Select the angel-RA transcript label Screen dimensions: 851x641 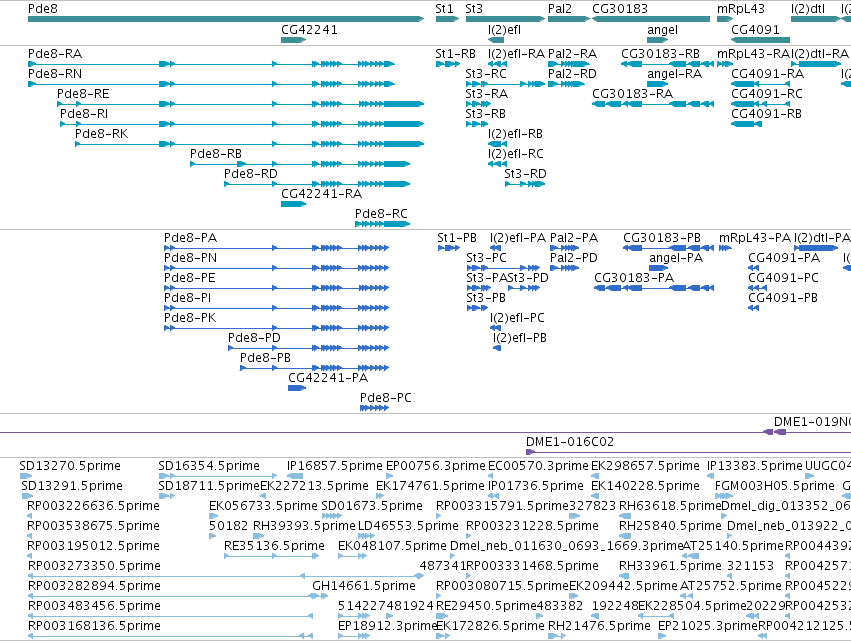click(674, 74)
